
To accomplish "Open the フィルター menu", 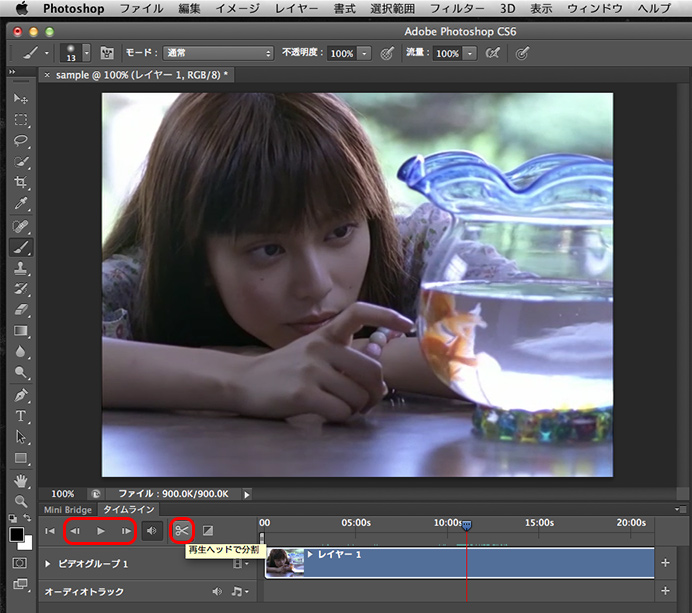I will tap(456, 8).
